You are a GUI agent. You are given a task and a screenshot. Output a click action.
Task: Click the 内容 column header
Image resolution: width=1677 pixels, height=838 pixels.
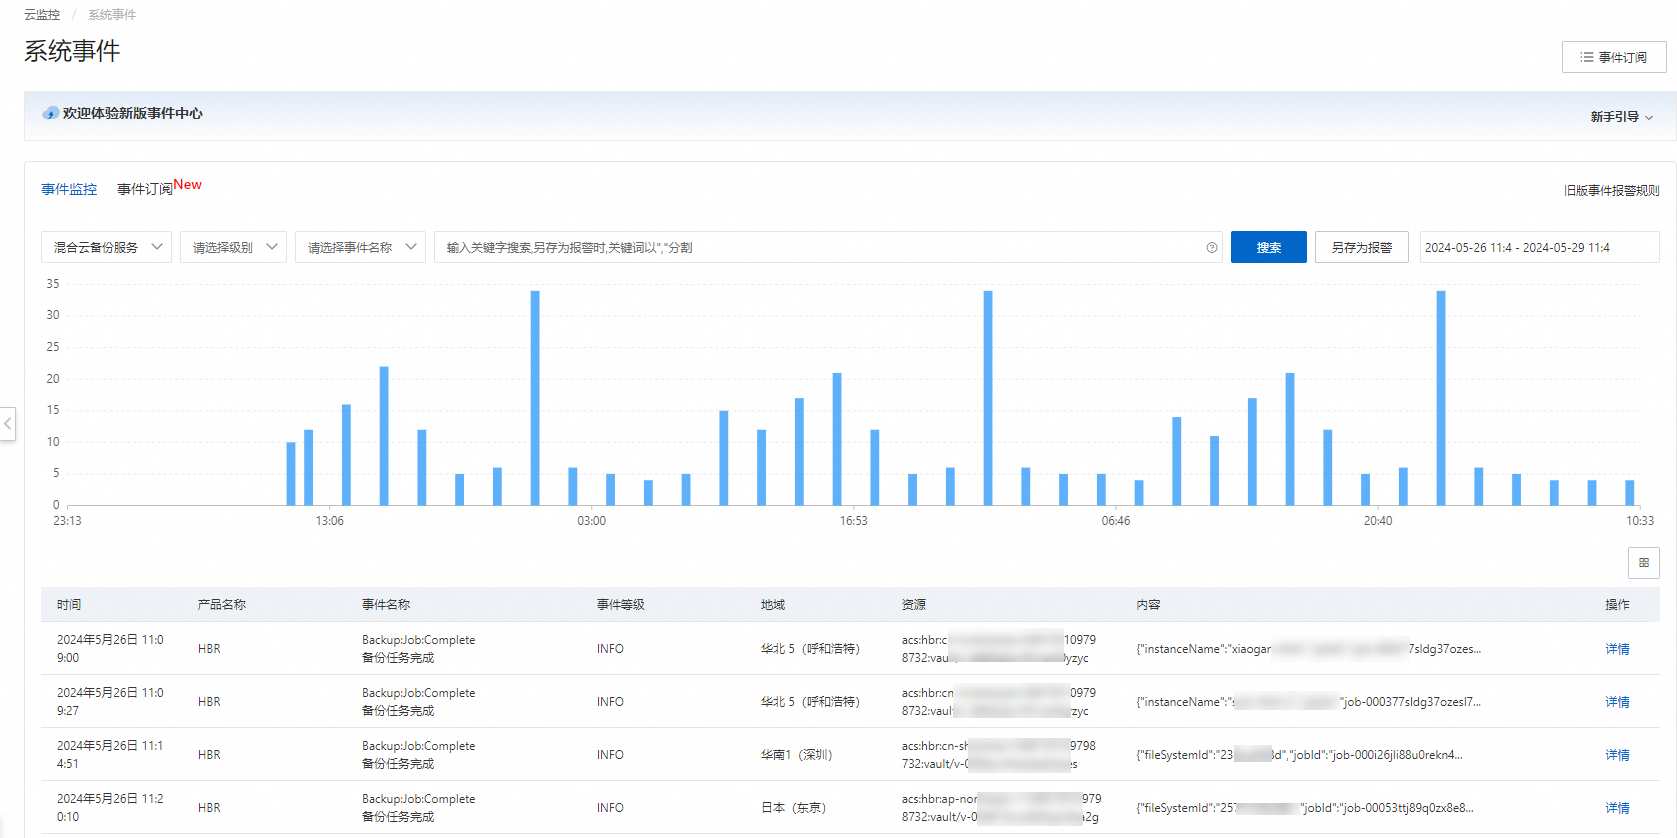(x=1148, y=605)
